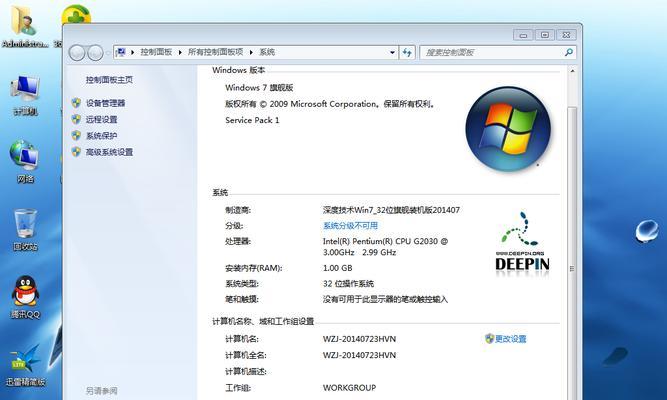This screenshot has width=667, height=400.
Task: Open 系统保护 link
Action: pyautogui.click(x=101, y=136)
